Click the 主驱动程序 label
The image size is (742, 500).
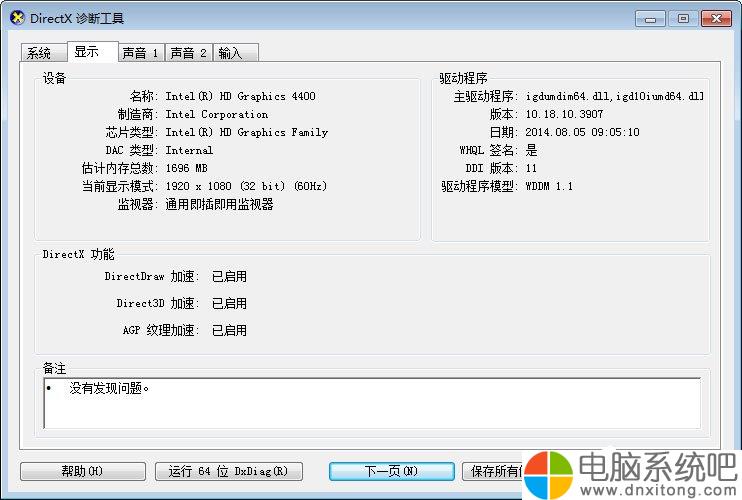tap(486, 96)
